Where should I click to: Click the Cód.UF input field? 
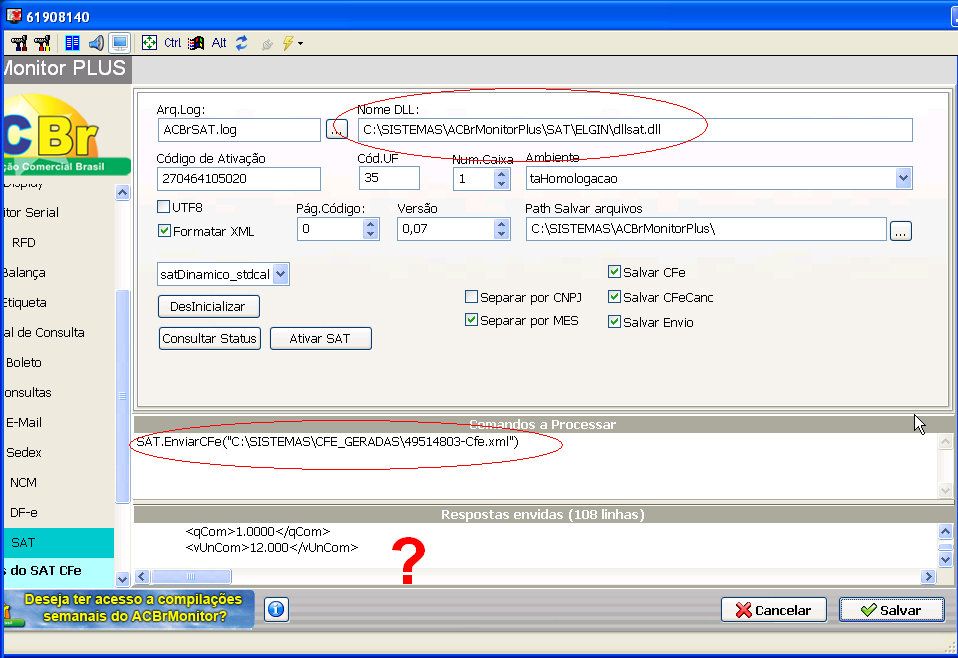pos(389,178)
